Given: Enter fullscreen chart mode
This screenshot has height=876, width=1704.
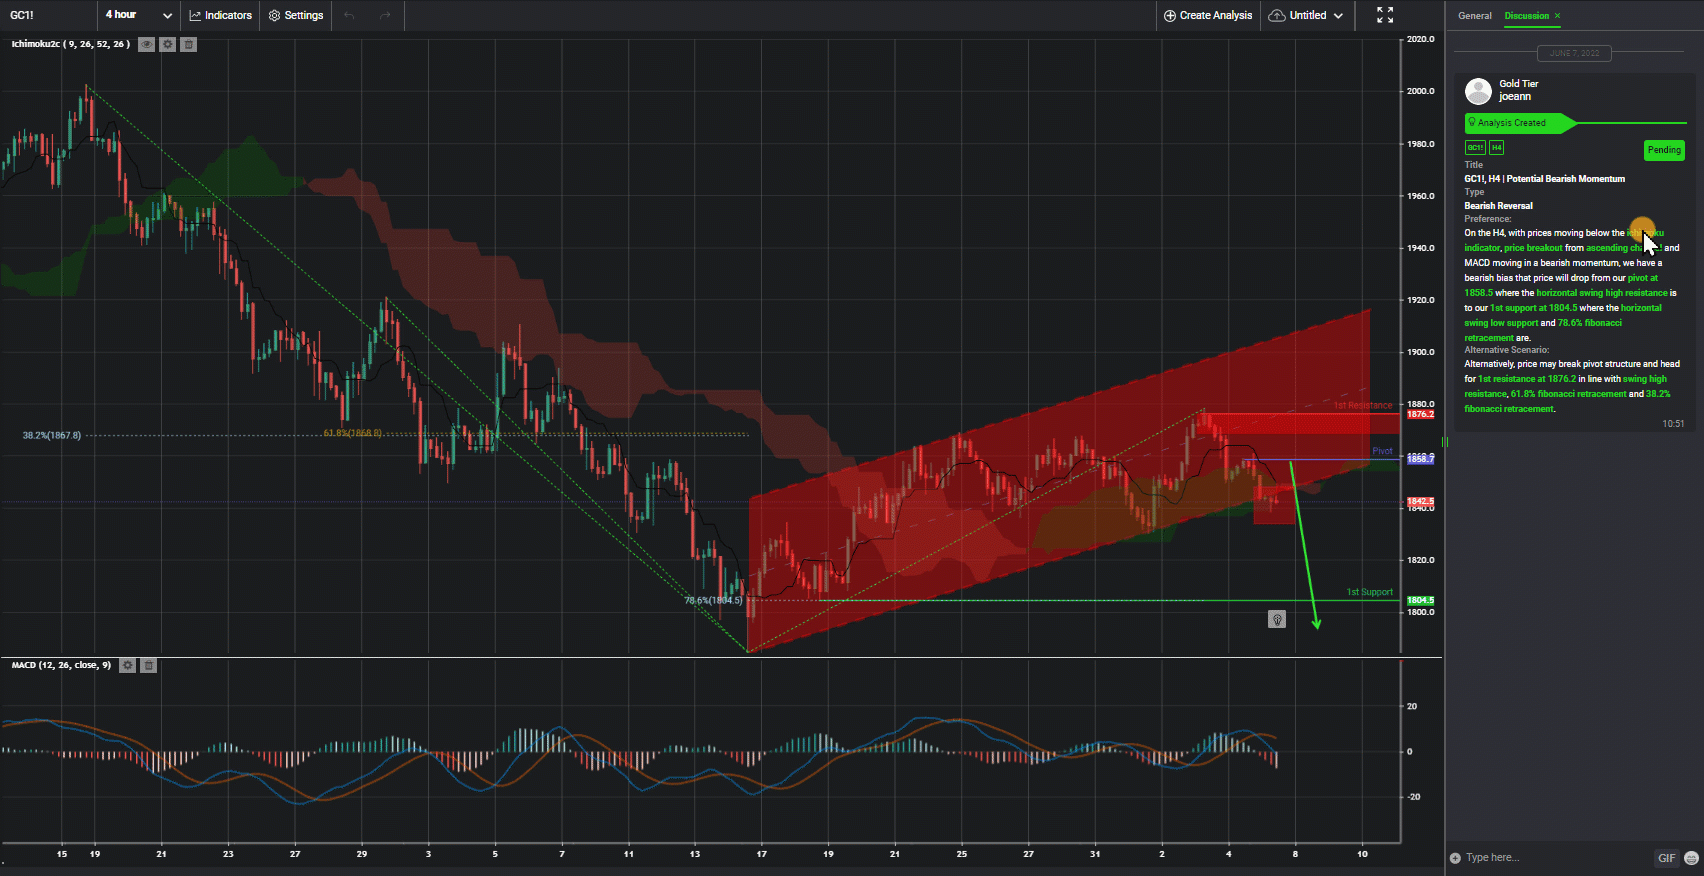Looking at the screenshot, I should (1385, 15).
